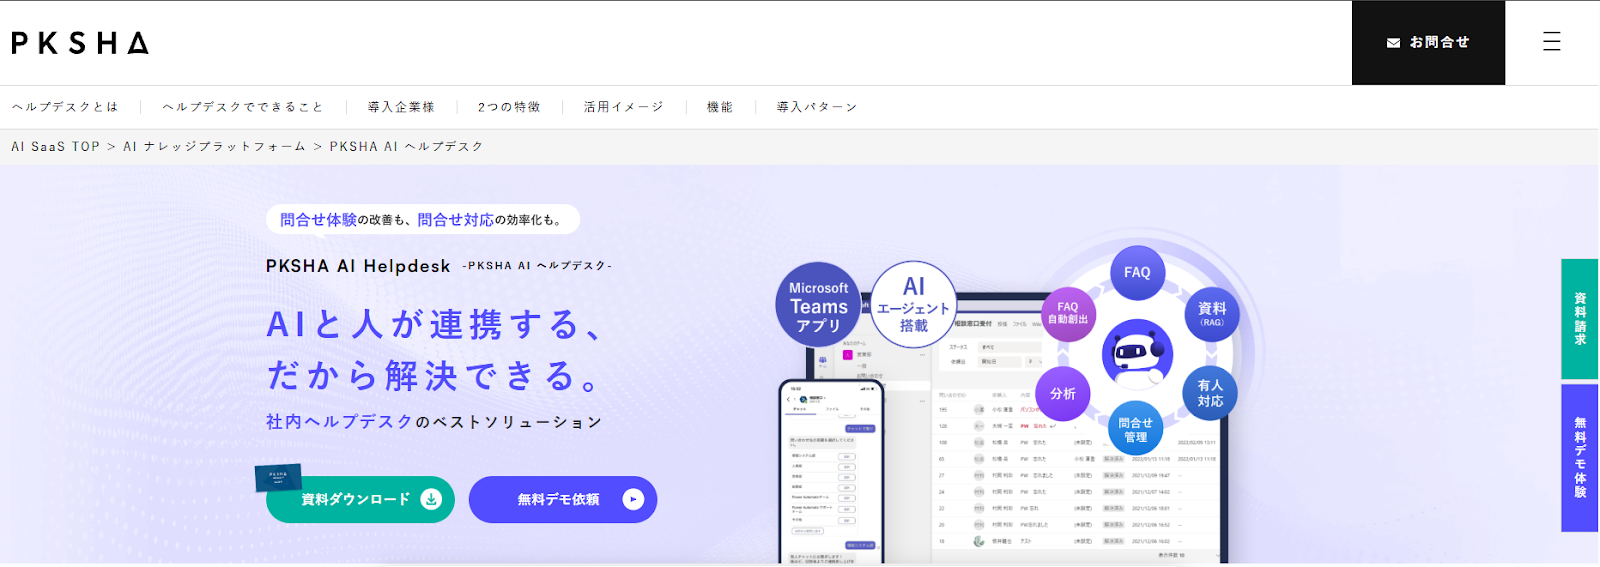The width and height of the screenshot is (1600, 567).
Task: Open the hamburger menu icon
Action: (1551, 42)
